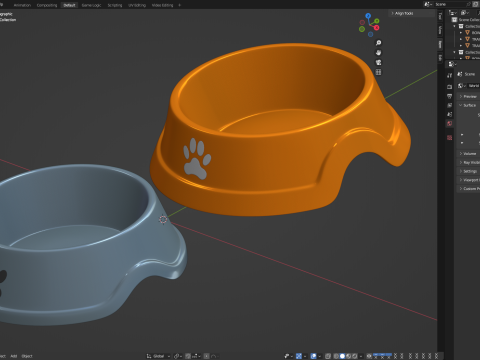480x360 pixels.
Task: Collapse the Surface panel
Action: [x=468, y=105]
